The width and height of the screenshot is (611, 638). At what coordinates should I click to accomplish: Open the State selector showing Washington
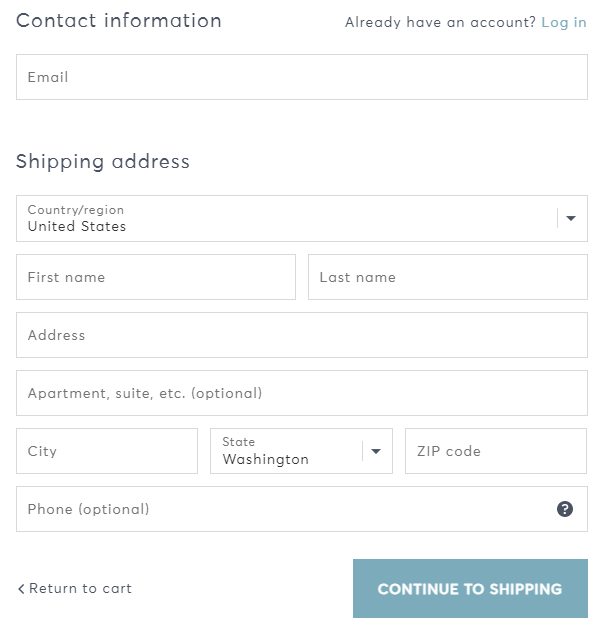click(x=301, y=451)
